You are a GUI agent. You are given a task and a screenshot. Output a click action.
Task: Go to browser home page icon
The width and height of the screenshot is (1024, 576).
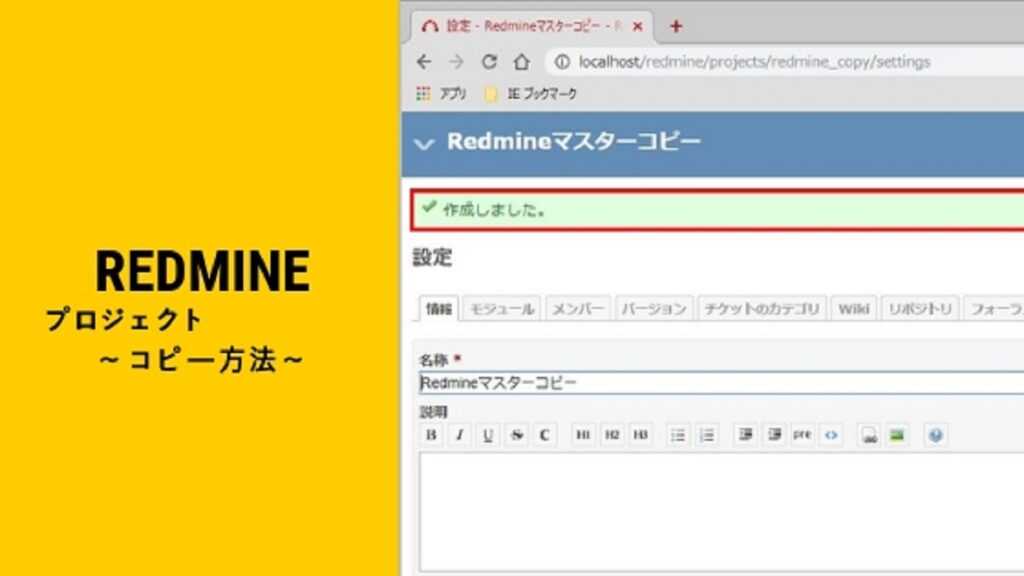521,62
